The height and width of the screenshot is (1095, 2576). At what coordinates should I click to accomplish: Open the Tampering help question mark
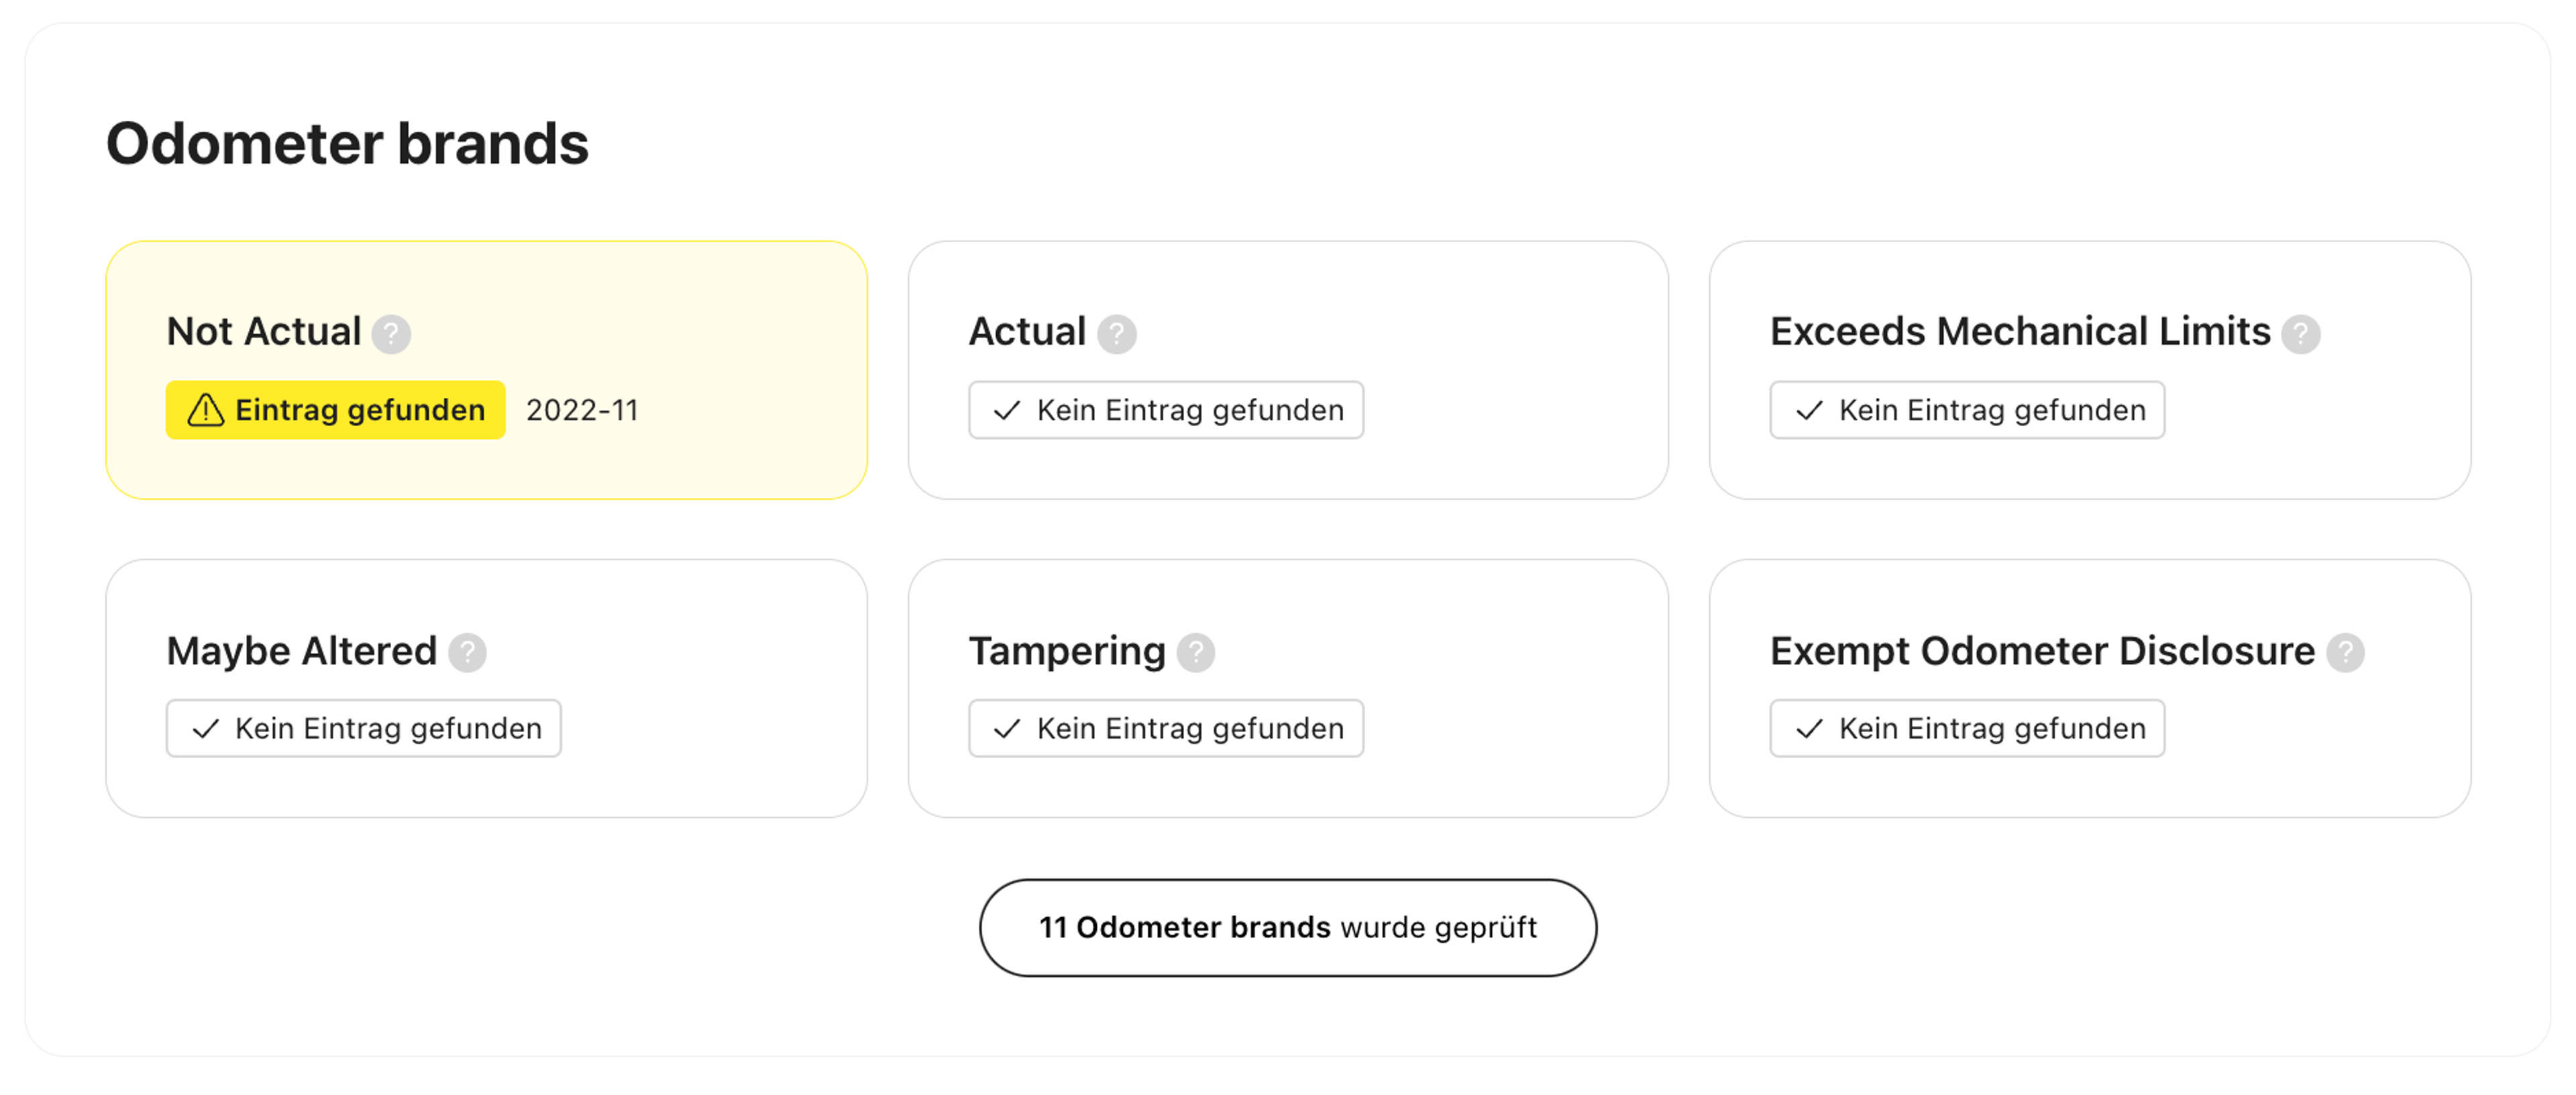coord(1195,653)
